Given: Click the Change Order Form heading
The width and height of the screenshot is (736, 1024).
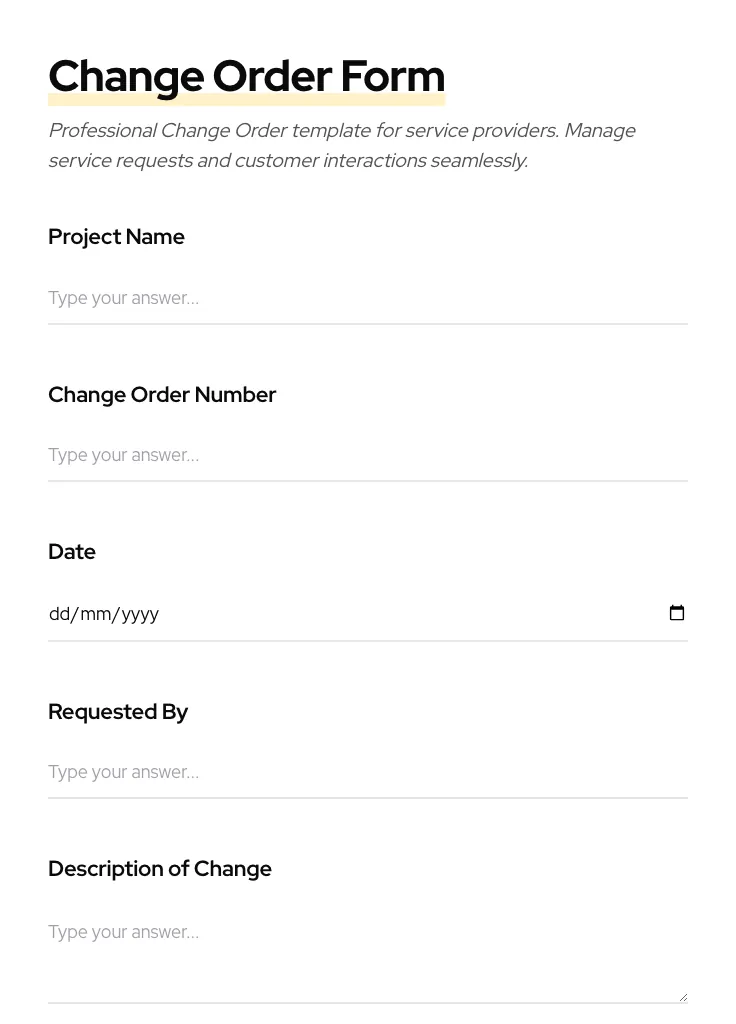Looking at the screenshot, I should point(246,76).
